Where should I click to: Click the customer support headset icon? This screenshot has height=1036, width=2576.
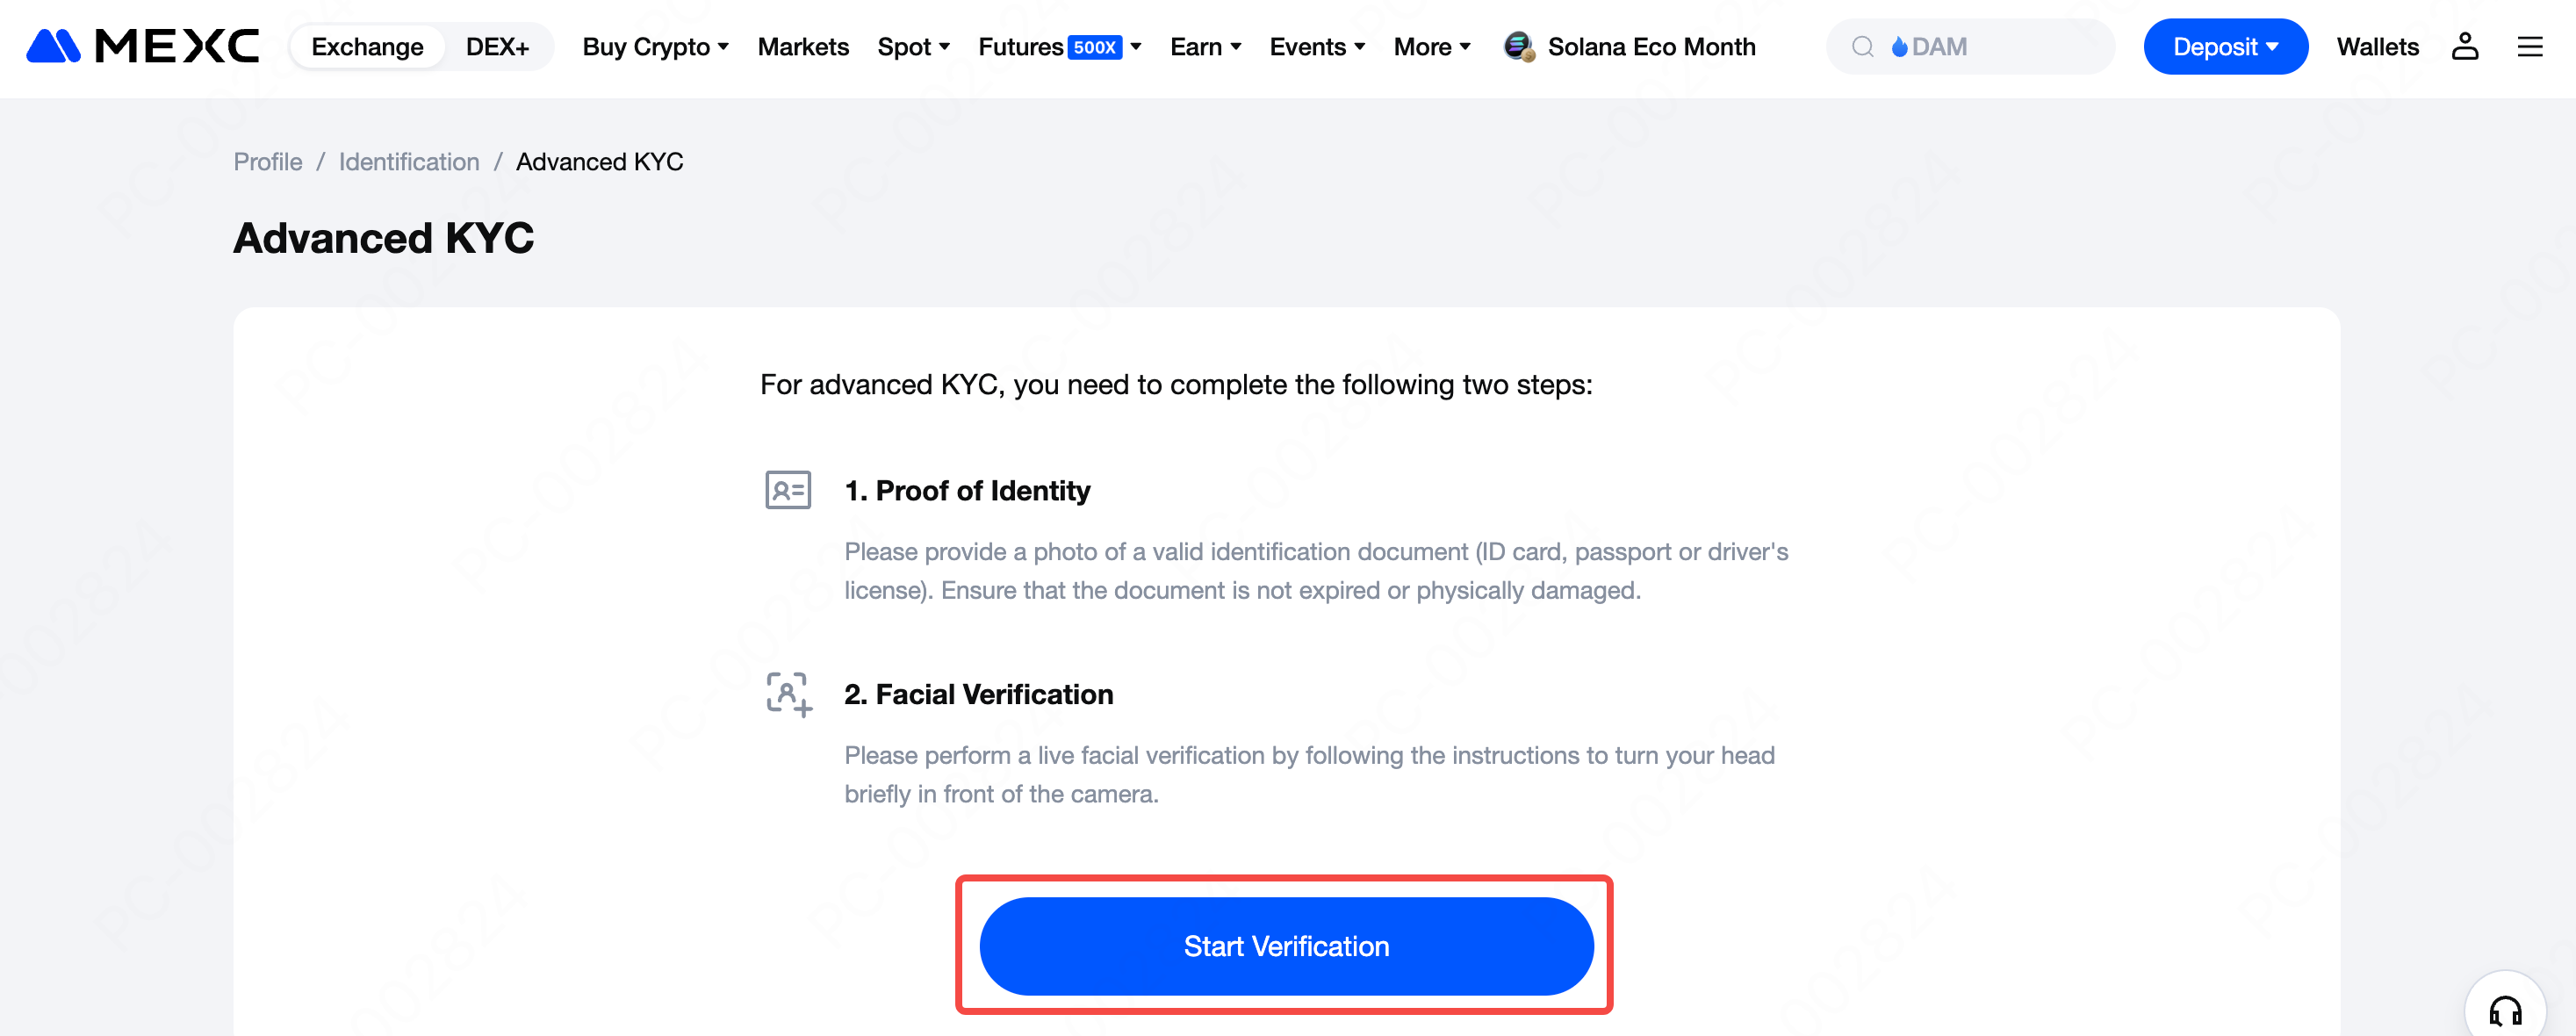tap(2504, 1011)
